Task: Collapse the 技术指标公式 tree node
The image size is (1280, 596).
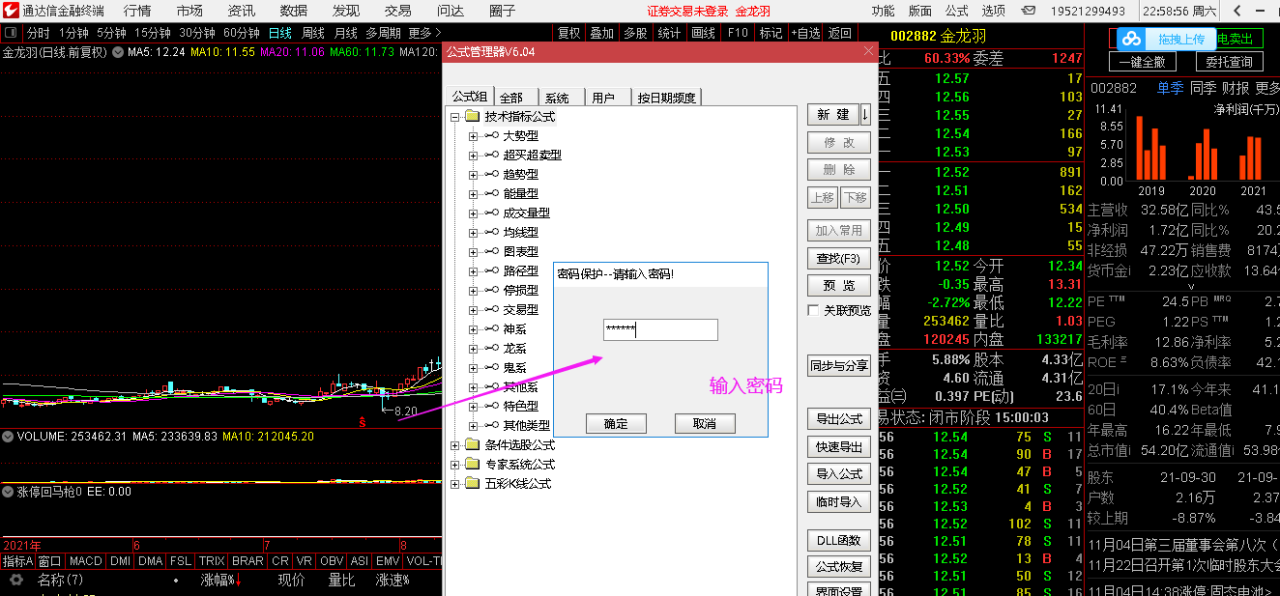Action: [x=455, y=117]
